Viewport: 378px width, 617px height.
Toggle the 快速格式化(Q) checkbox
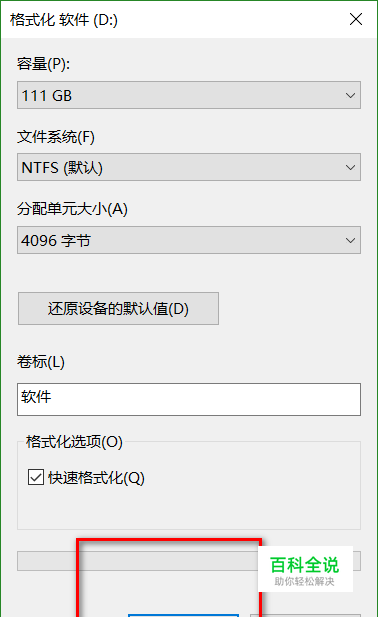36,477
